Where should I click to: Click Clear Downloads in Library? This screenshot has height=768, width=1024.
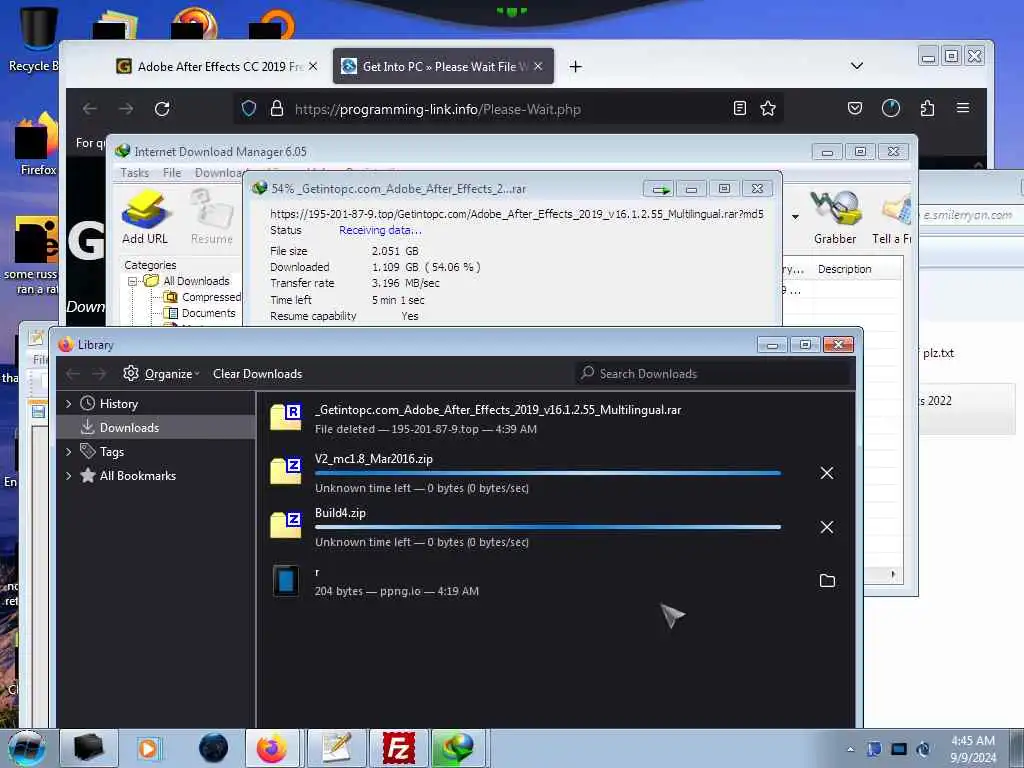coord(257,374)
